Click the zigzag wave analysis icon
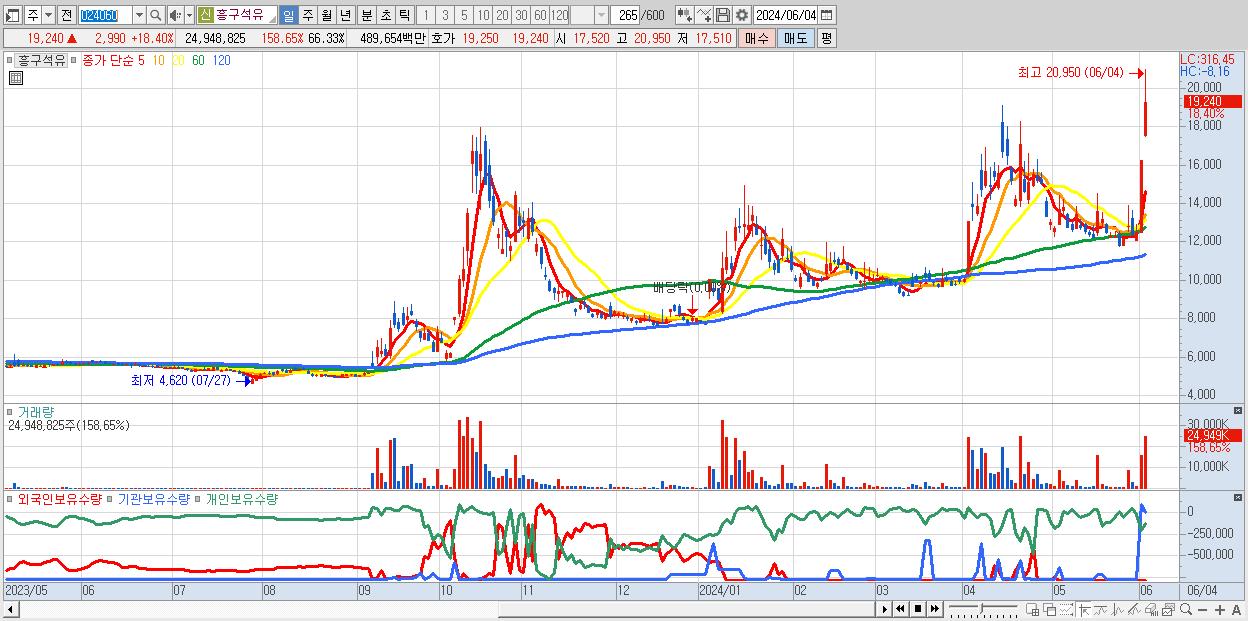The image size is (1248, 621). coord(1118,610)
